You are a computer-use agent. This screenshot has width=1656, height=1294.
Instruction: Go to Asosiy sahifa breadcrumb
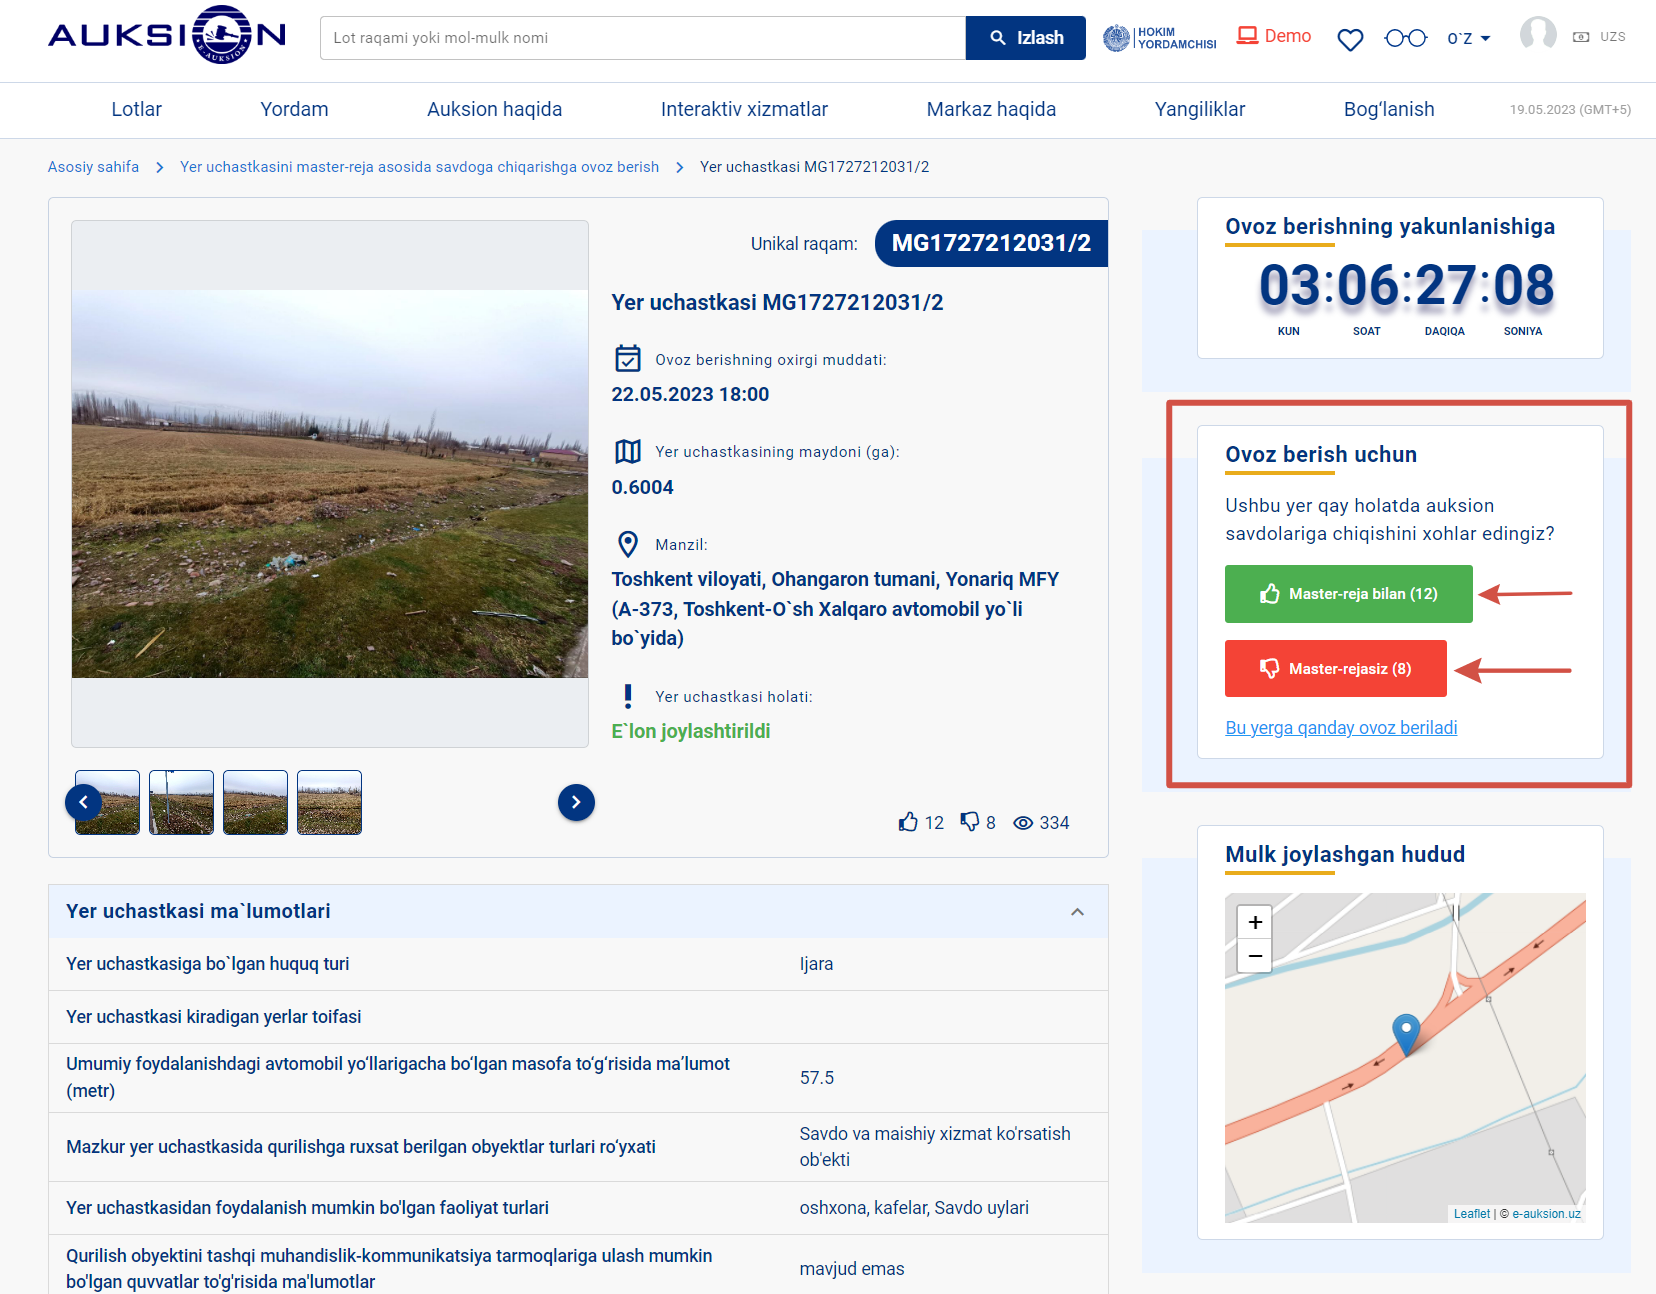(93, 167)
